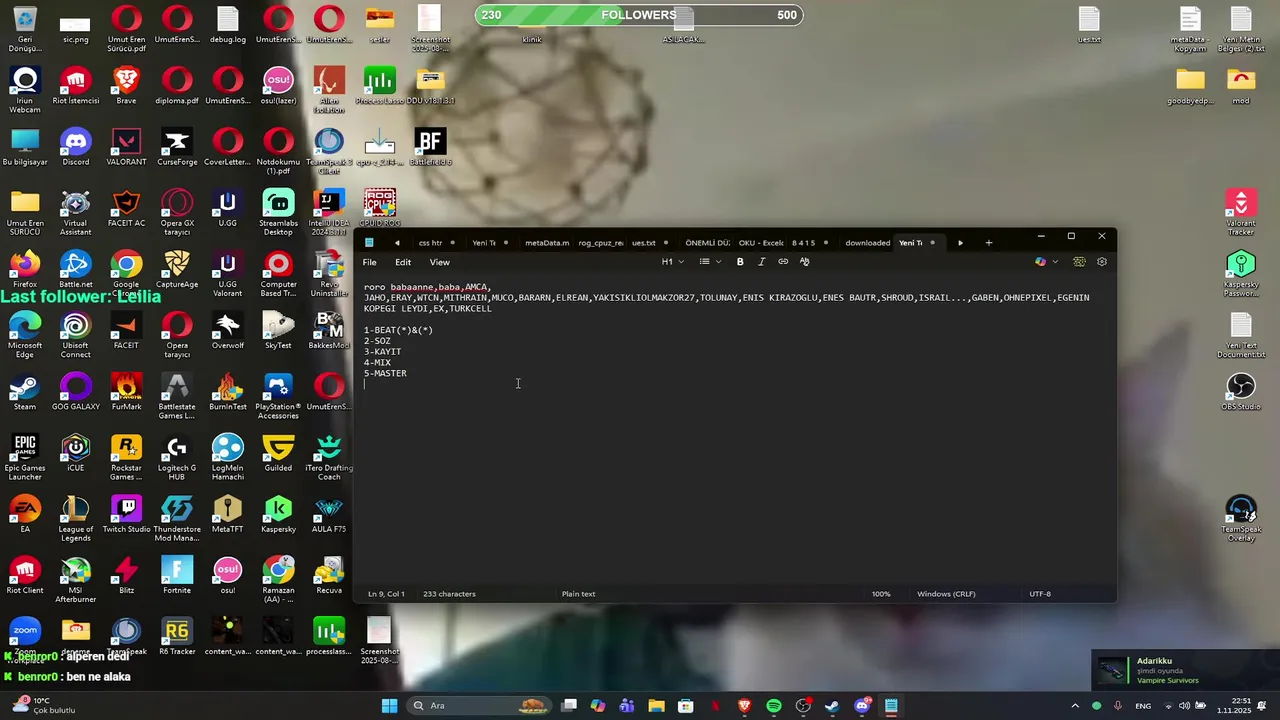
Task: Open the Epic Games Launcher desktop icon
Action: point(25,458)
